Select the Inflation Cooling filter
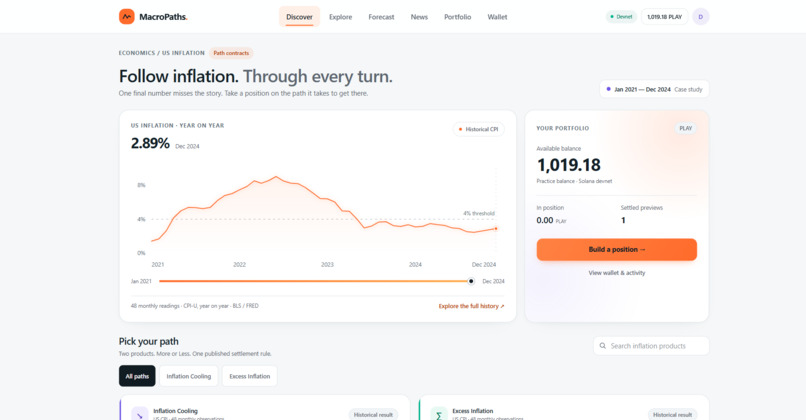 click(189, 376)
